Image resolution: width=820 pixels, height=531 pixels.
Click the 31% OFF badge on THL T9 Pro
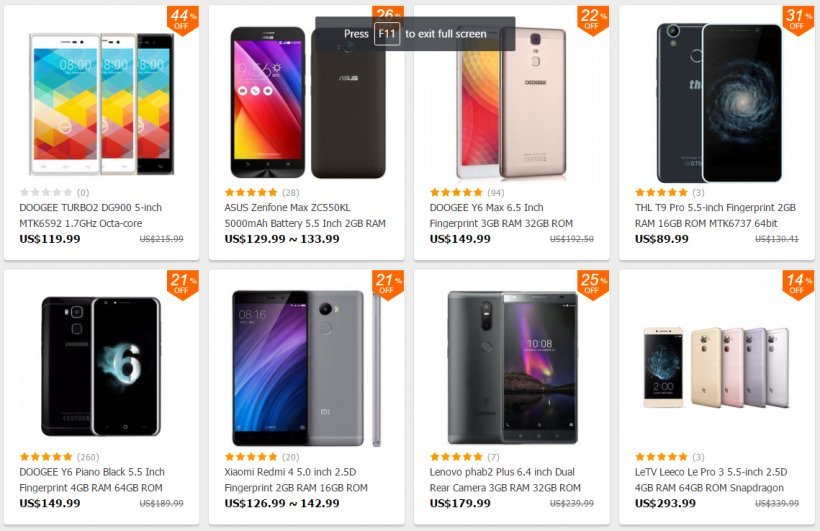[798, 20]
